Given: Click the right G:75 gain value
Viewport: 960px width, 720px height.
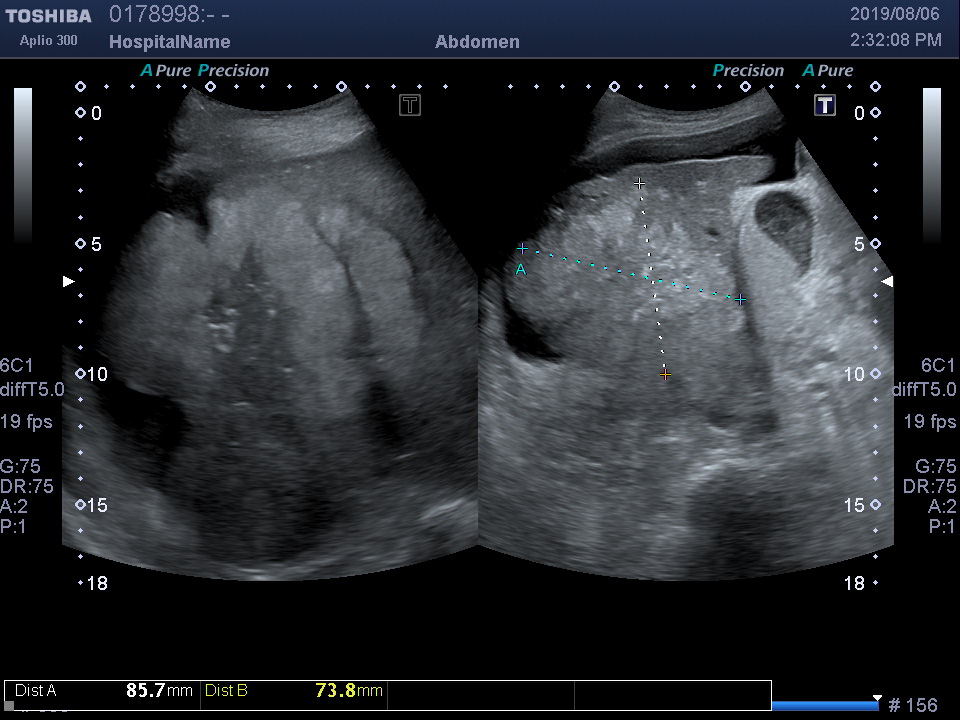Looking at the screenshot, I should click(x=936, y=467).
